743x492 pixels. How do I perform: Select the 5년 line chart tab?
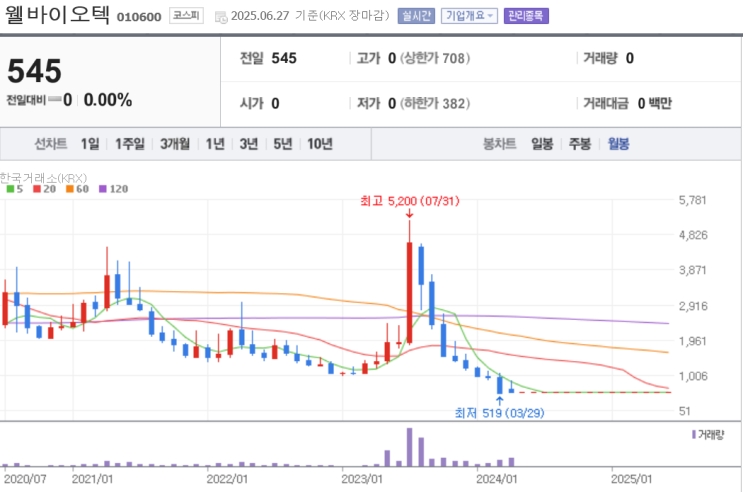(x=283, y=144)
